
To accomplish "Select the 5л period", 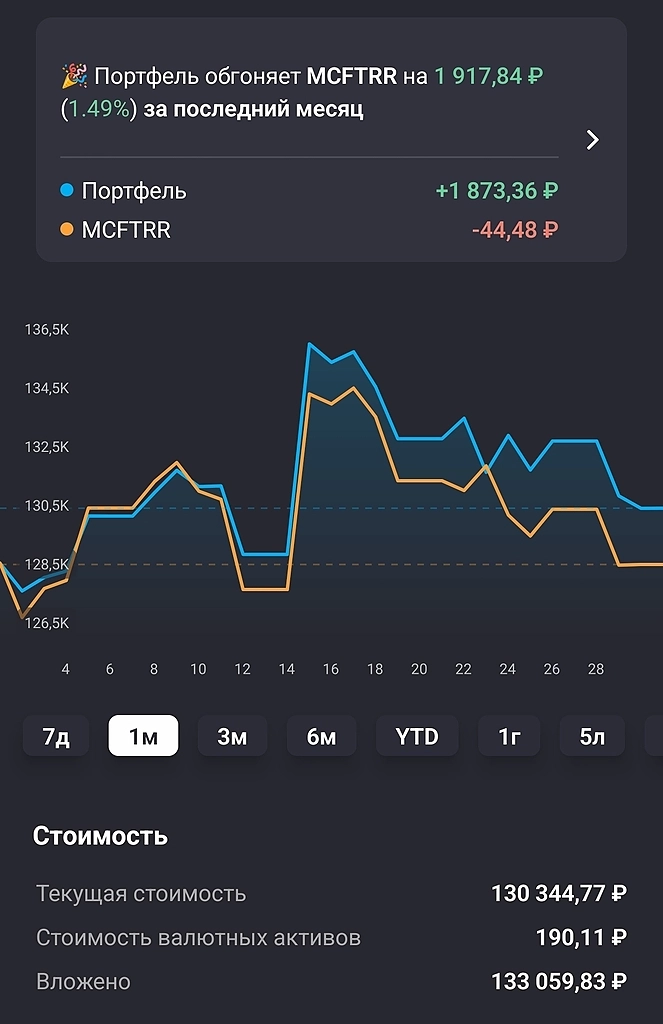I will tap(593, 735).
